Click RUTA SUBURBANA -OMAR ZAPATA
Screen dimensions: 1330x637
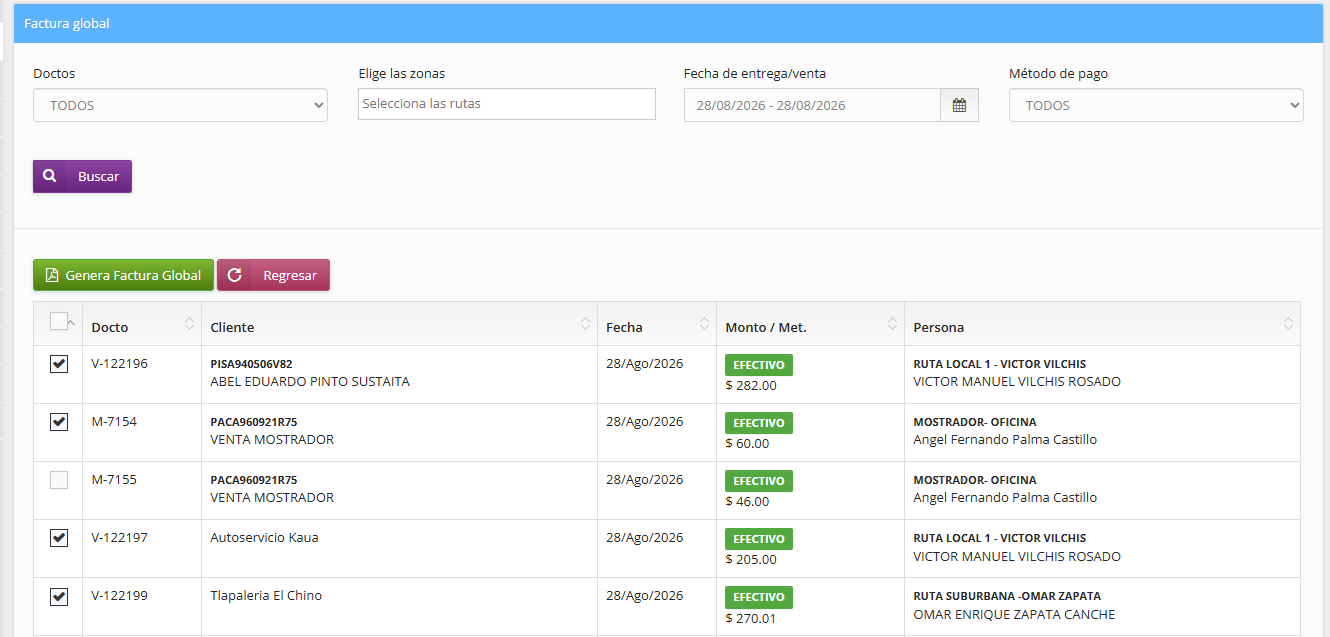click(x=1007, y=596)
